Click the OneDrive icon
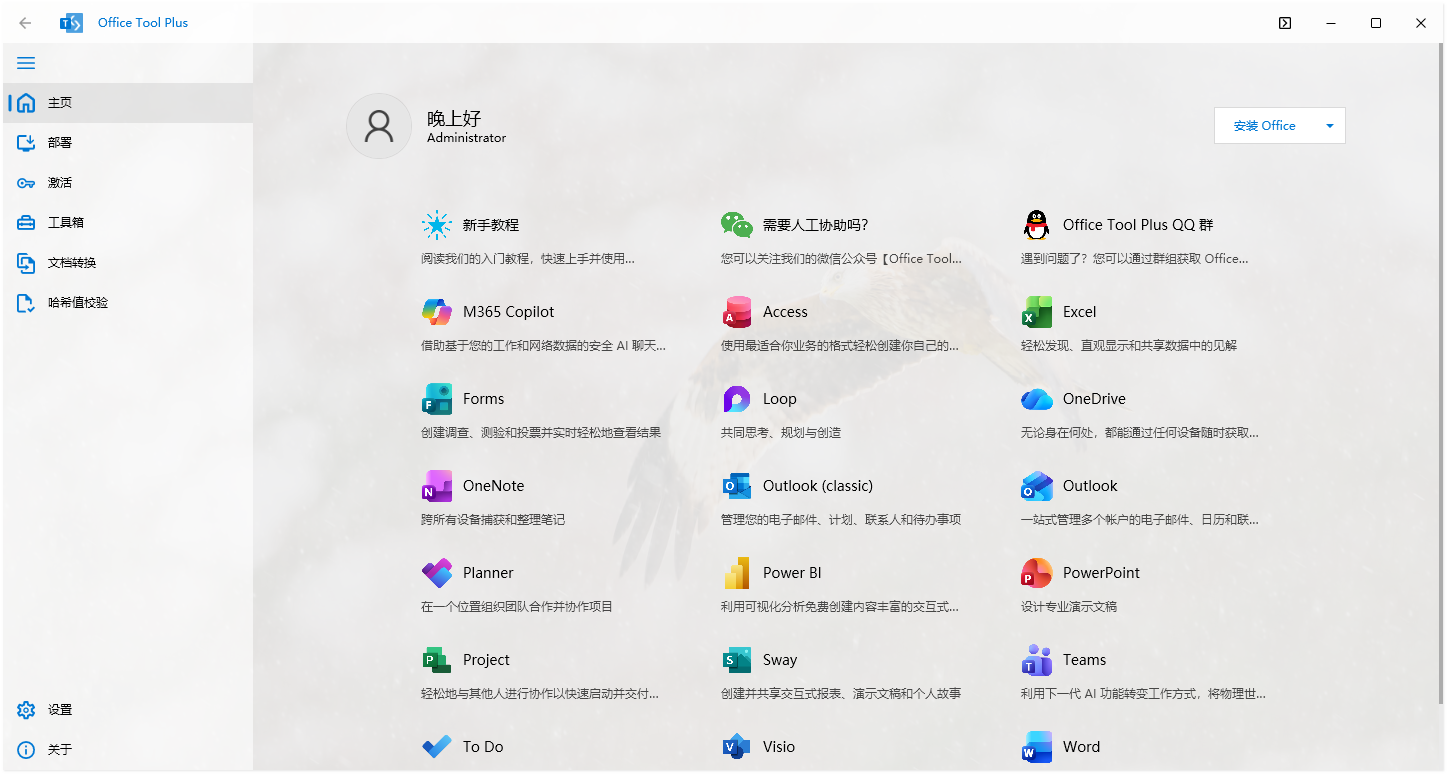This screenshot has width=1447, height=774. [1036, 398]
